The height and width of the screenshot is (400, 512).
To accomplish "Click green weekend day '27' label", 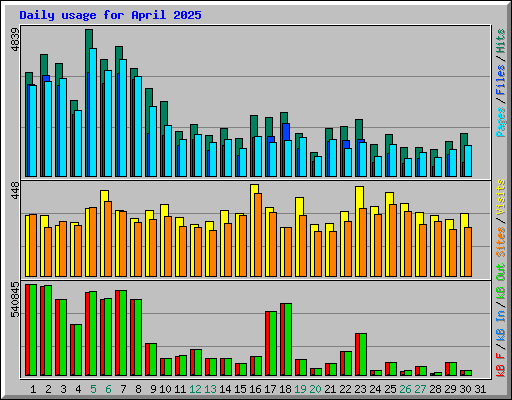I will pyautogui.click(x=420, y=389).
